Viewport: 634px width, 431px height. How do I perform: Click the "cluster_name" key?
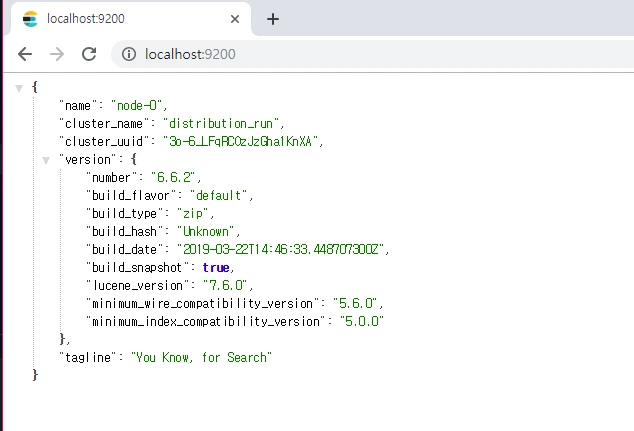point(104,123)
